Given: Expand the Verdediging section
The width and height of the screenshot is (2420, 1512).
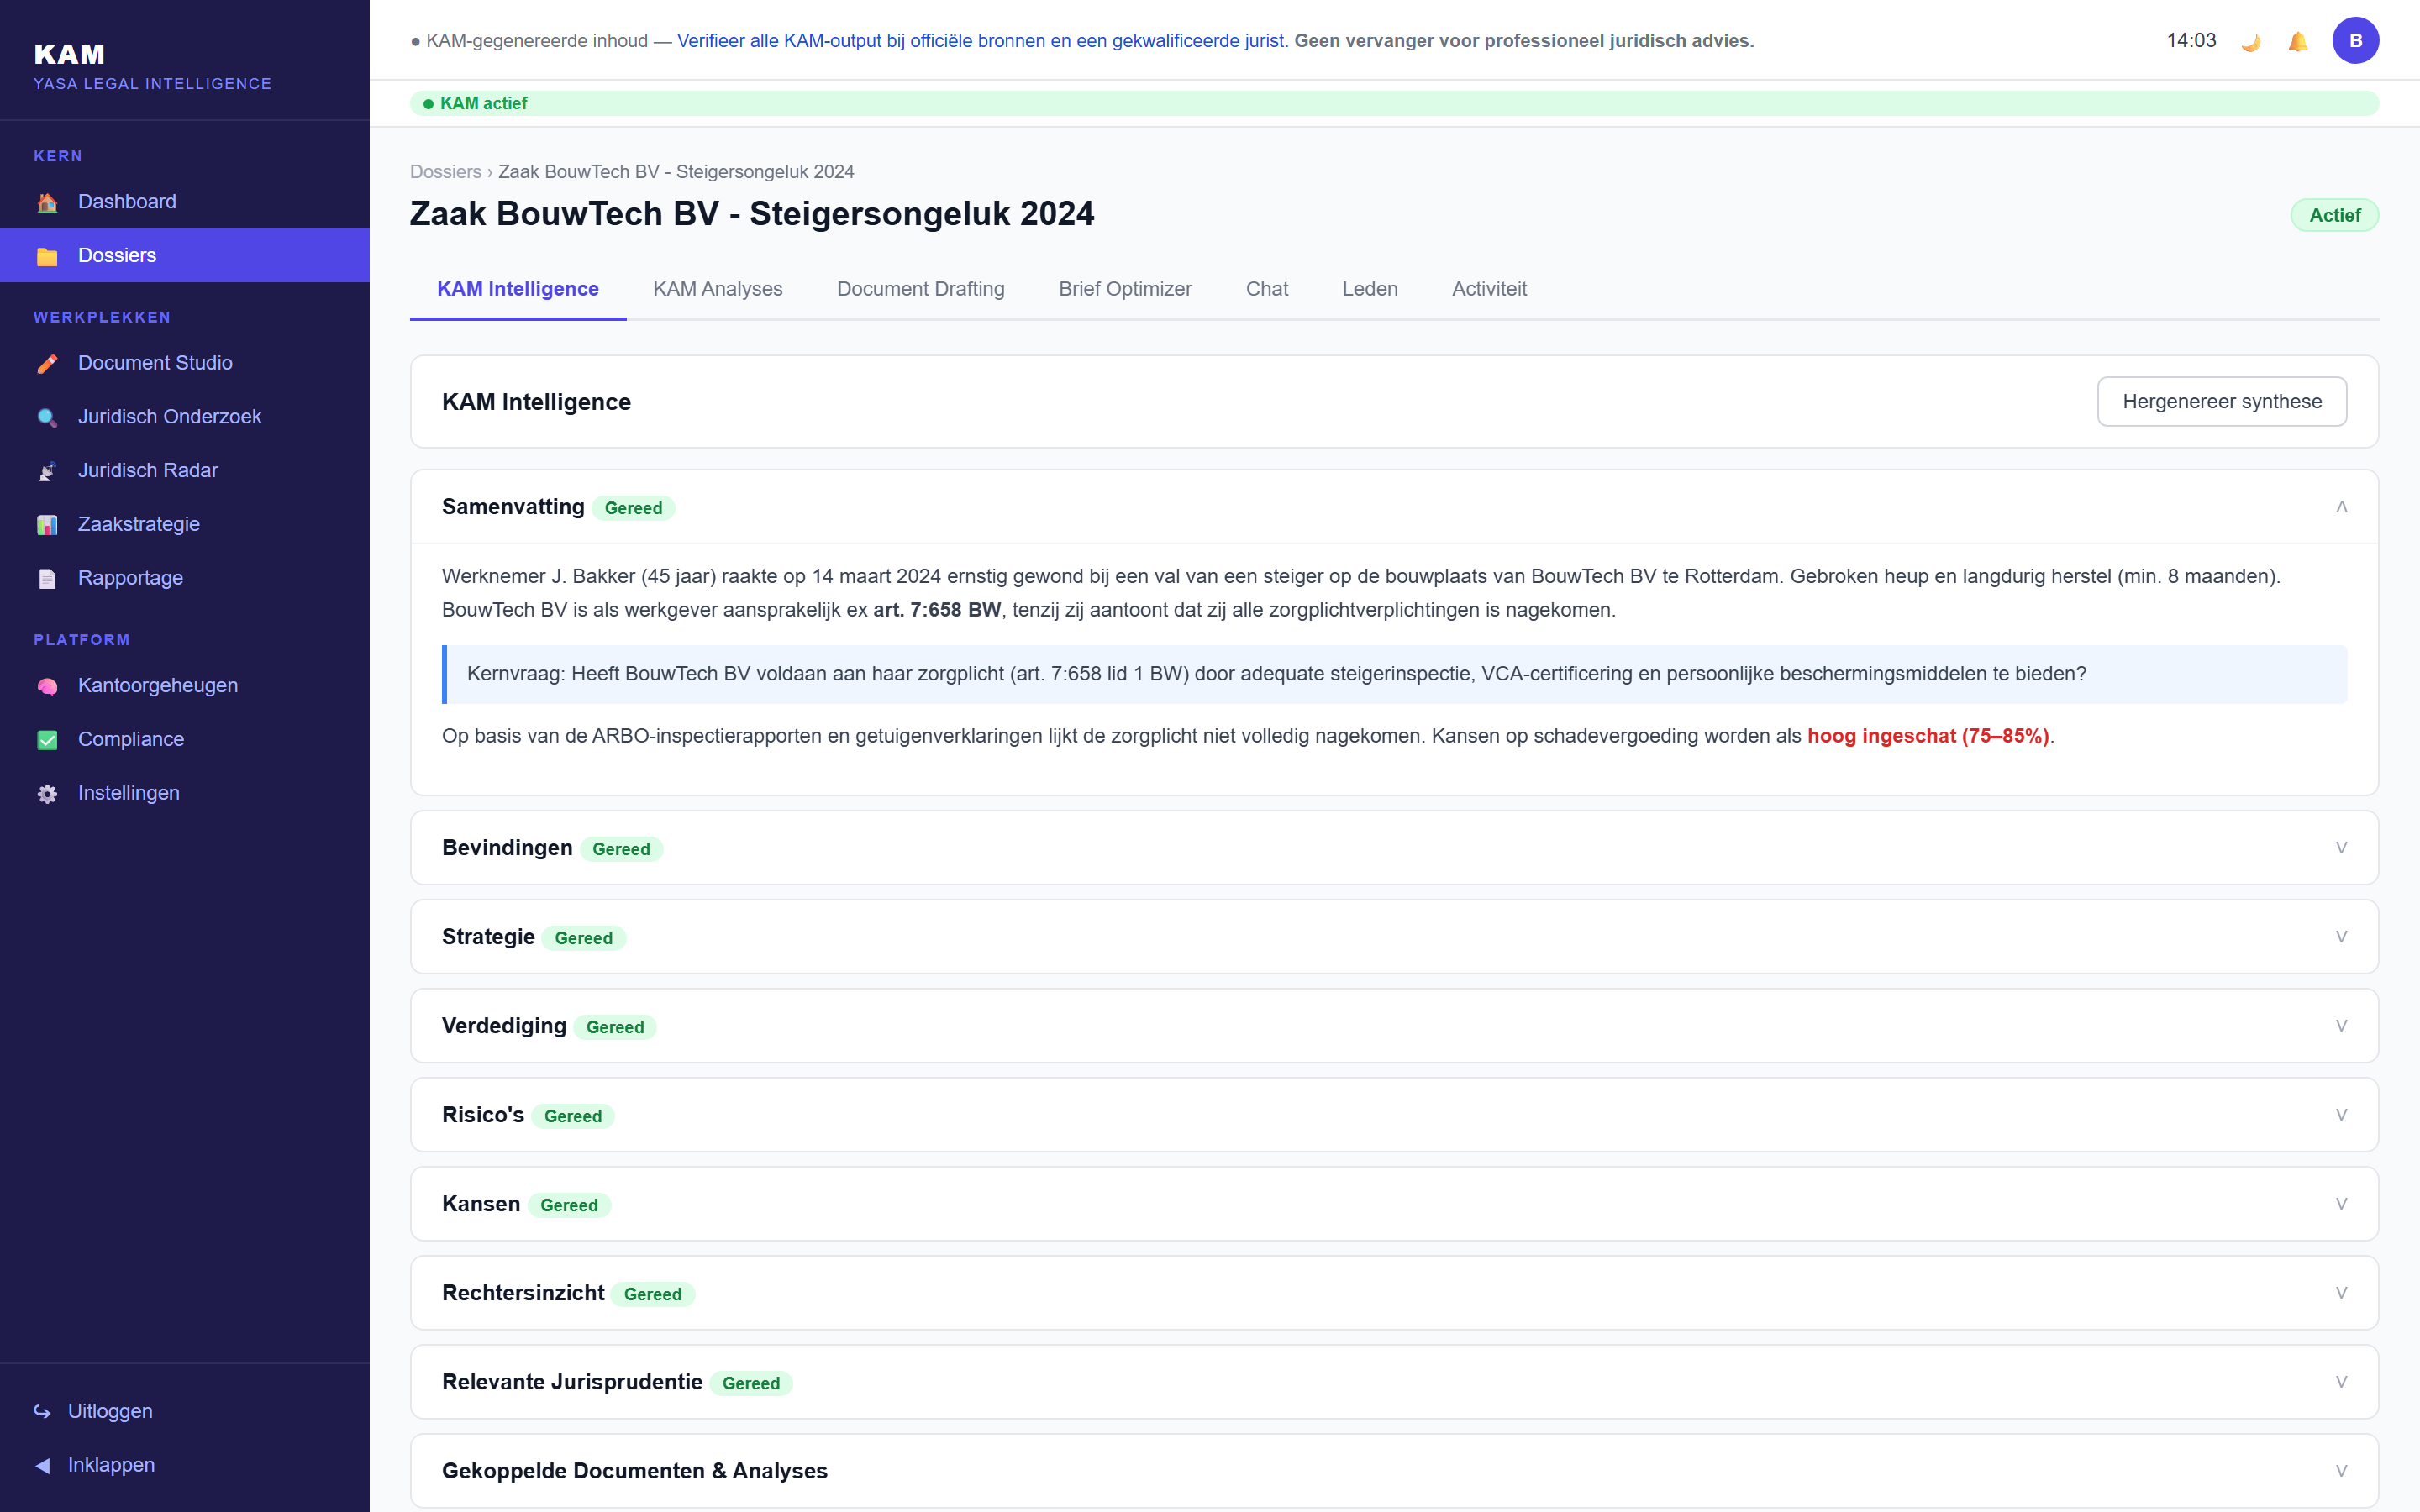Looking at the screenshot, I should click(x=2341, y=1026).
